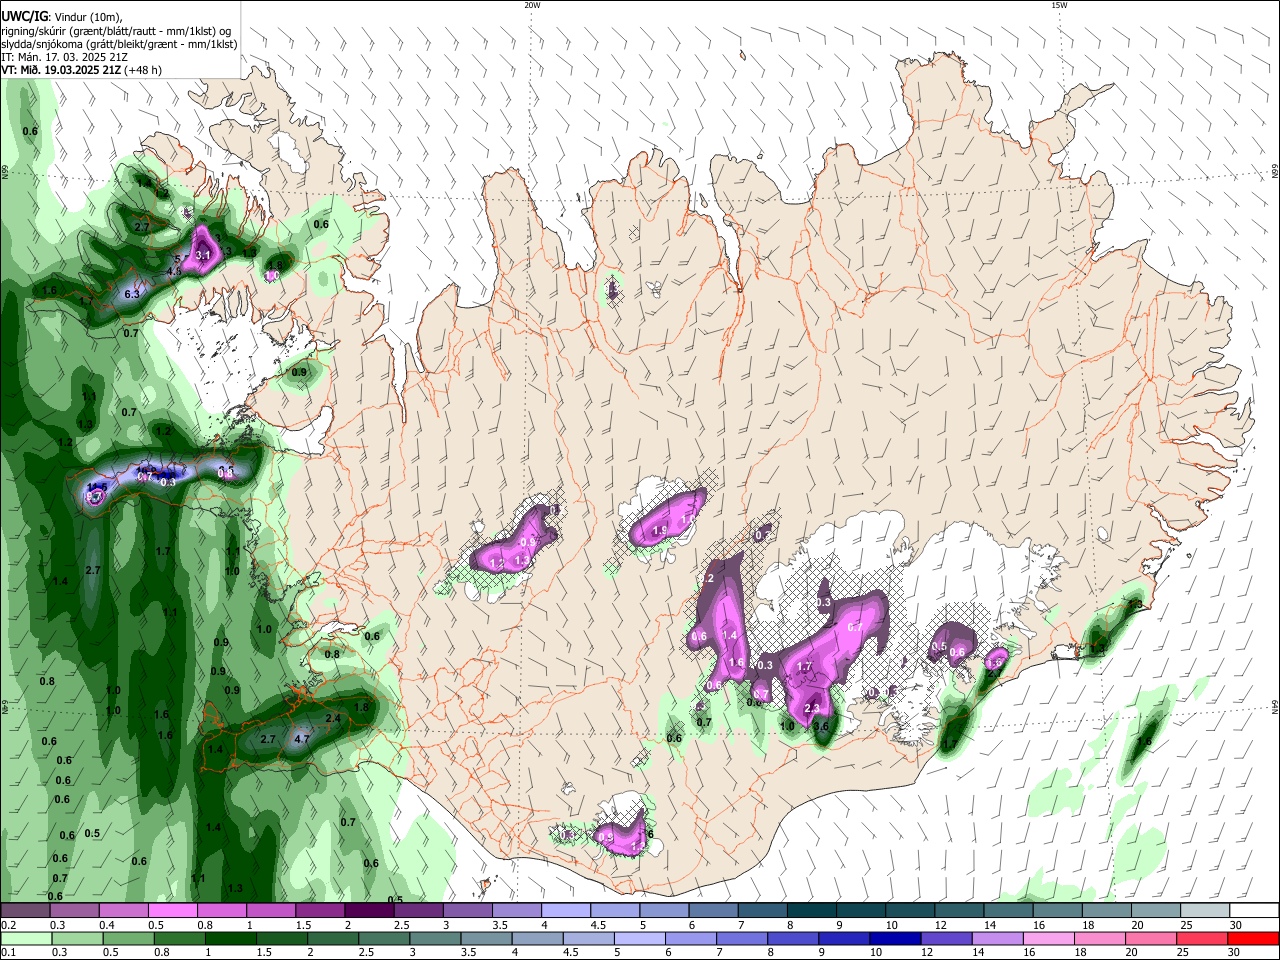Click the palest green 0.1 swatch in lower legend
The image size is (1280, 960).
(25, 938)
